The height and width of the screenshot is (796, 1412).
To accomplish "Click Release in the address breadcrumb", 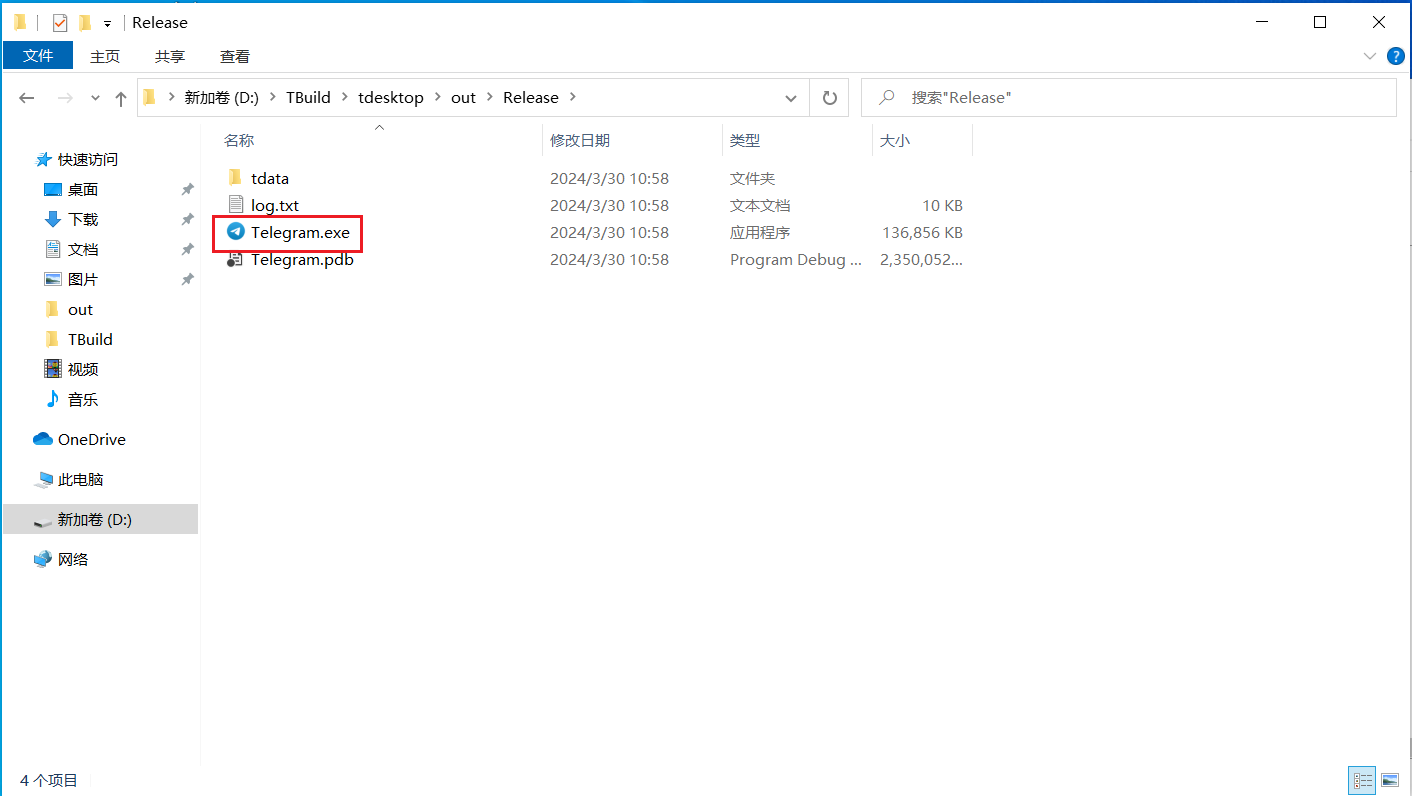I will [531, 98].
